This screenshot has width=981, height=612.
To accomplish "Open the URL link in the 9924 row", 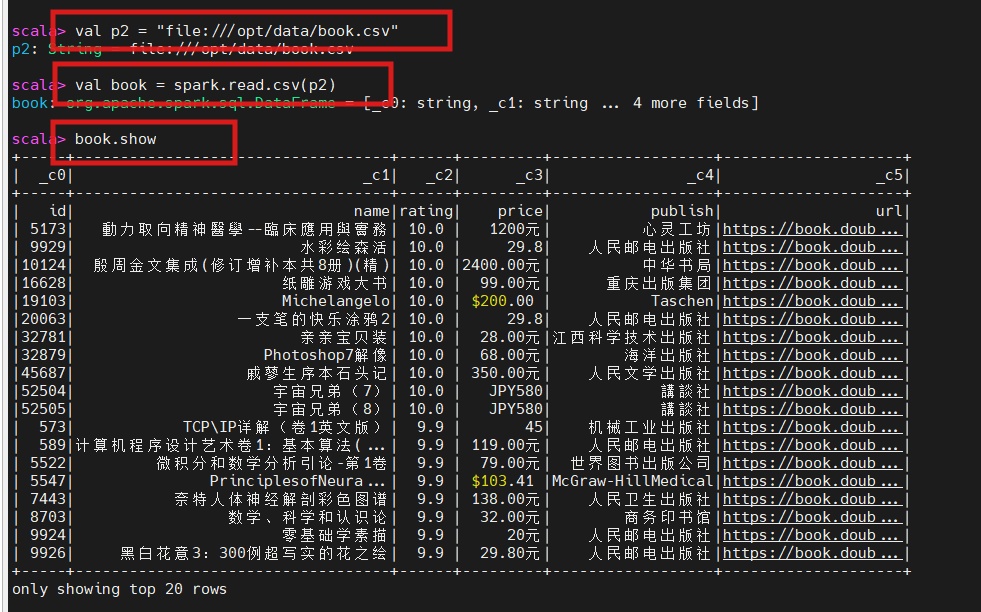I will [x=811, y=536].
